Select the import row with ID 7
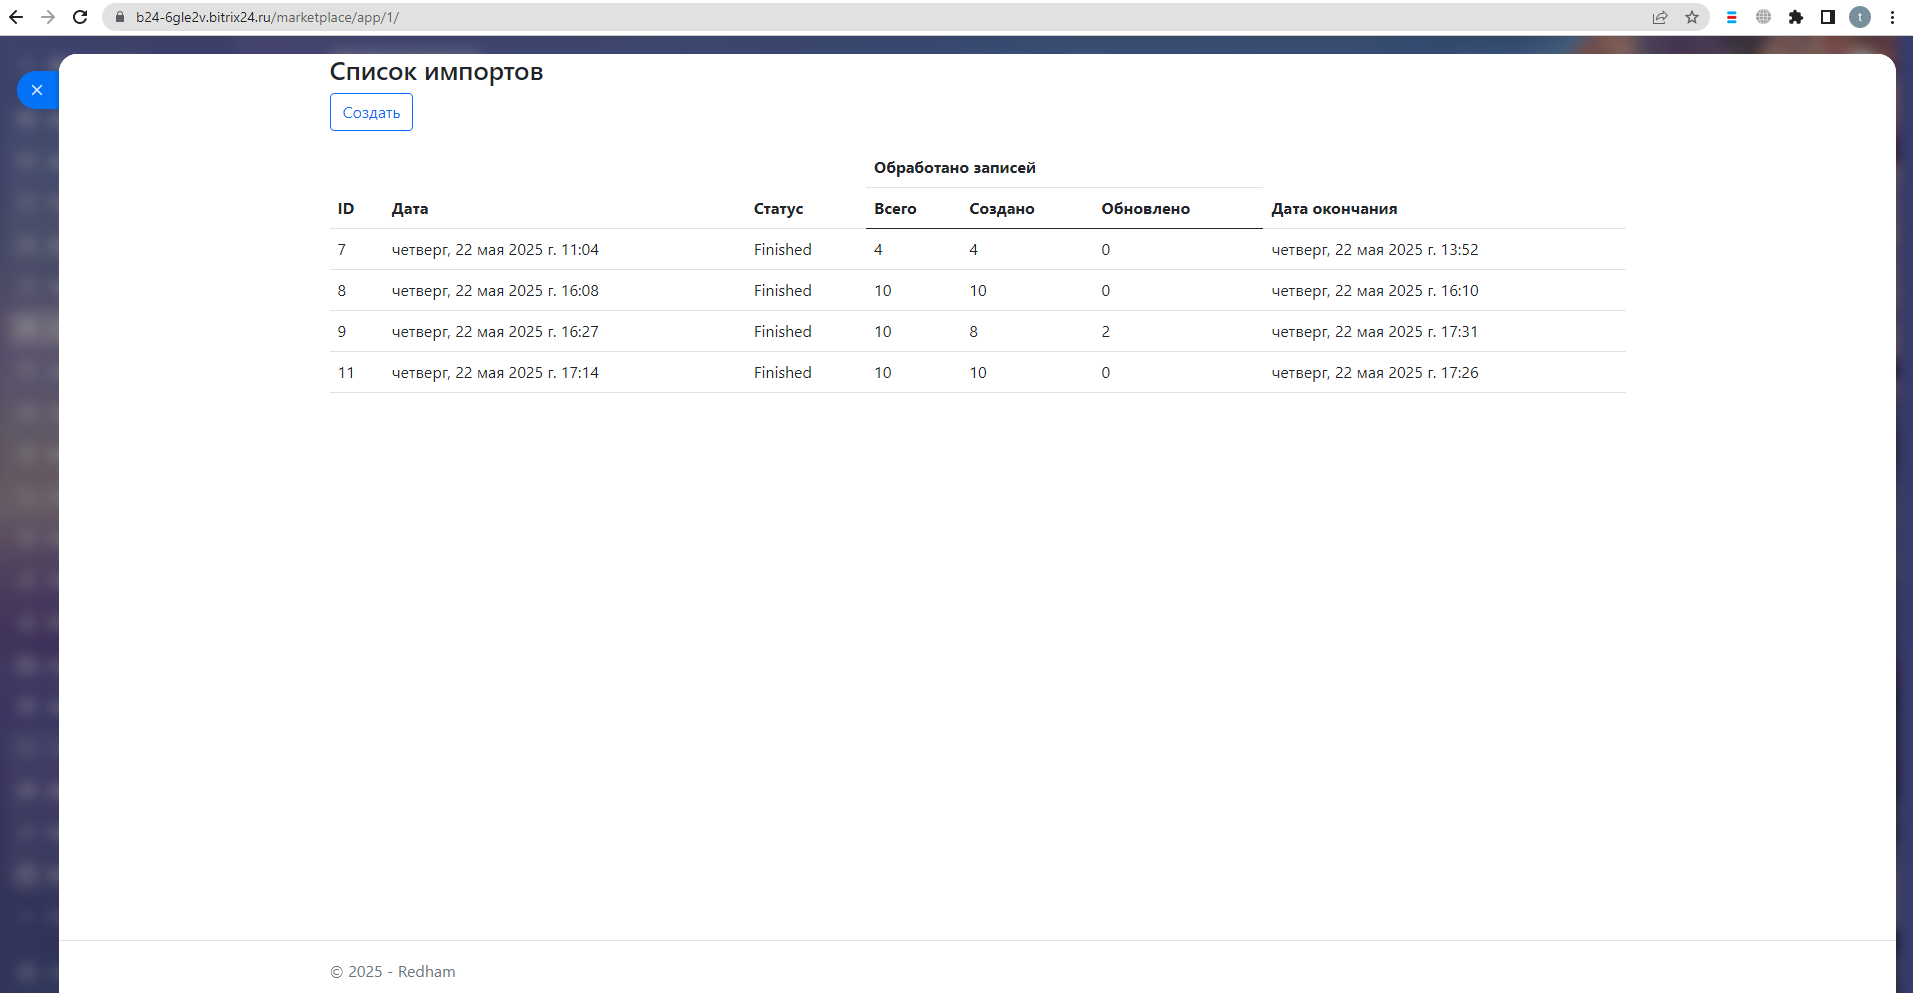 click(x=342, y=250)
